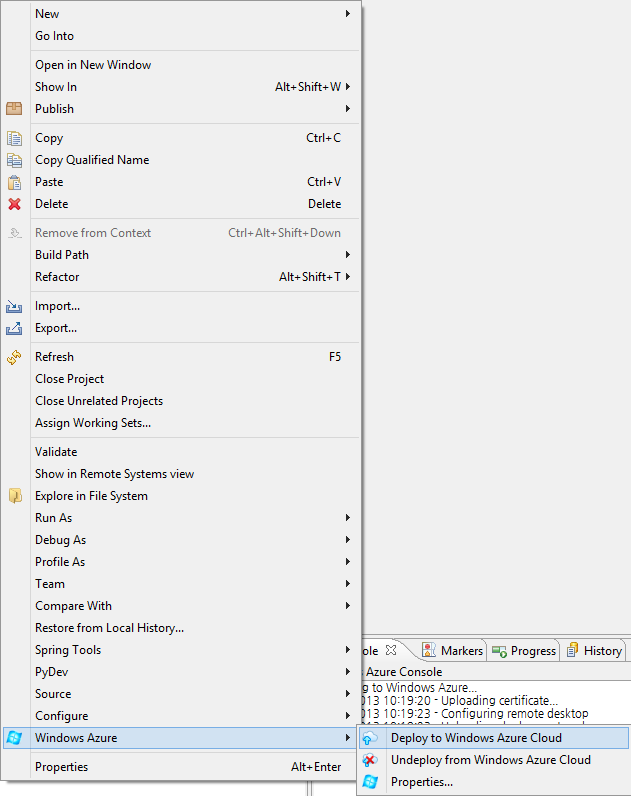This screenshot has height=796, width=631.
Task: Expand the Debug As submenu arrow
Action: coord(348,540)
